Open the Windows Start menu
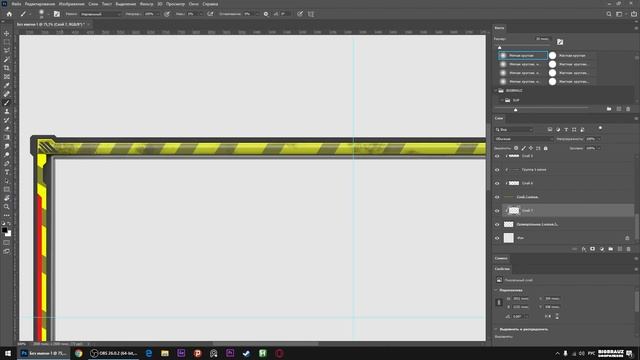 click(x=8, y=353)
